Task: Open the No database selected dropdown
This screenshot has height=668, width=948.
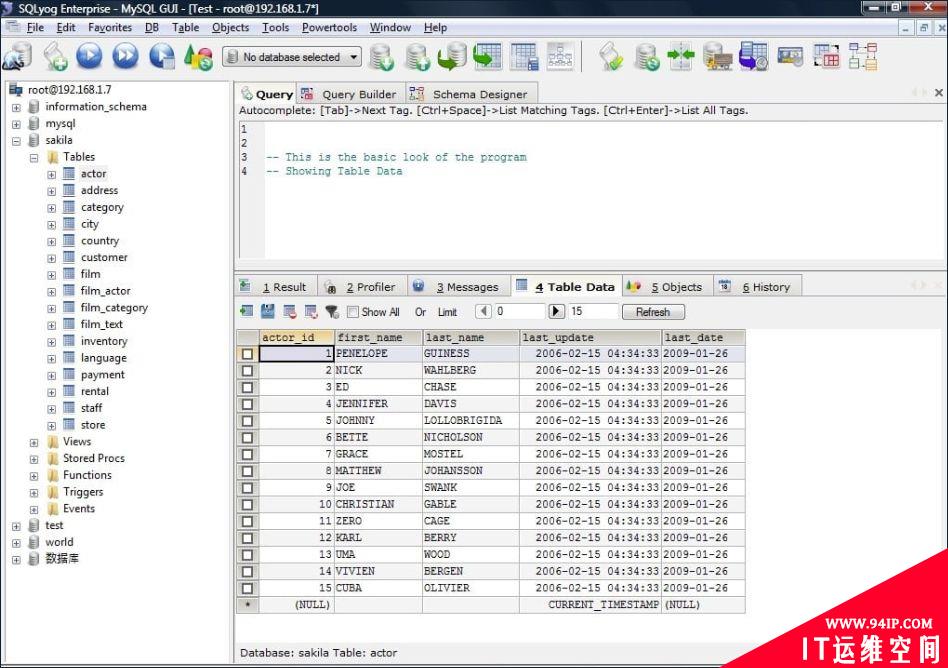Action: pyautogui.click(x=292, y=57)
